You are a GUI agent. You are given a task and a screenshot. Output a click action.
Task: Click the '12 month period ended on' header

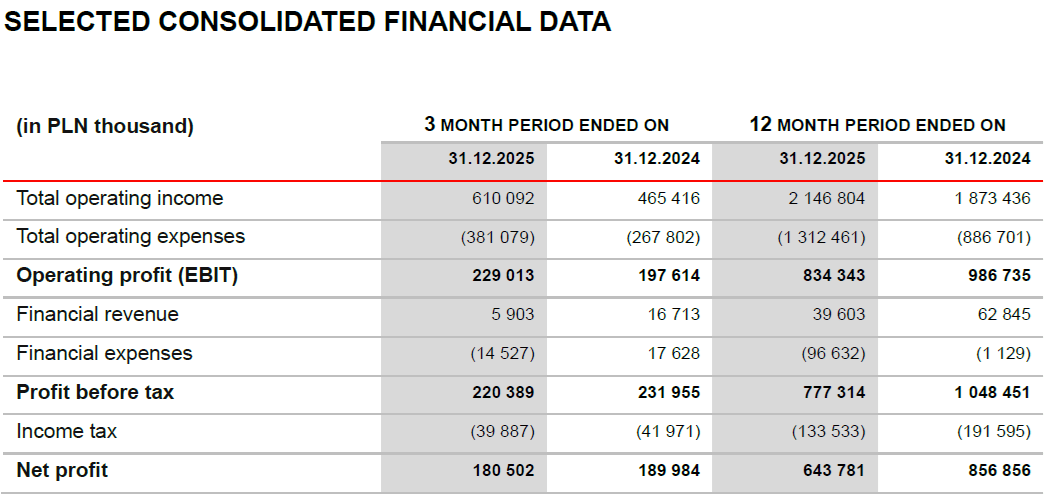[x=877, y=125]
